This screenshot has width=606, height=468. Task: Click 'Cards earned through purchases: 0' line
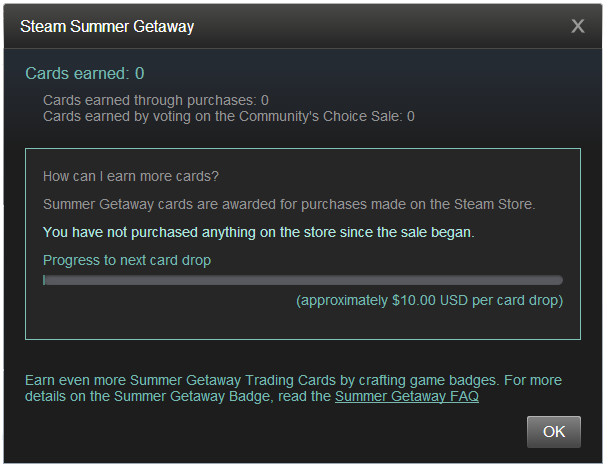pyautogui.click(x=156, y=100)
